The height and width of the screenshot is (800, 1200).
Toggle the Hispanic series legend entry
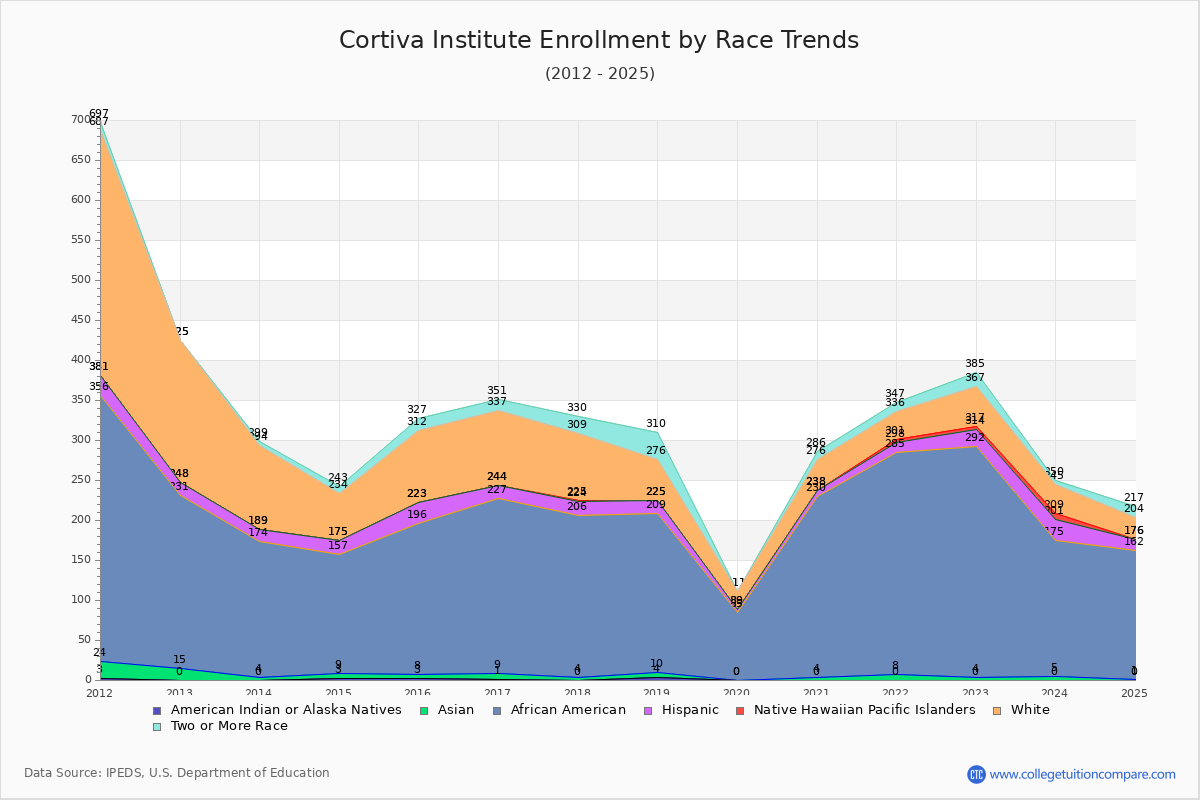click(x=680, y=710)
